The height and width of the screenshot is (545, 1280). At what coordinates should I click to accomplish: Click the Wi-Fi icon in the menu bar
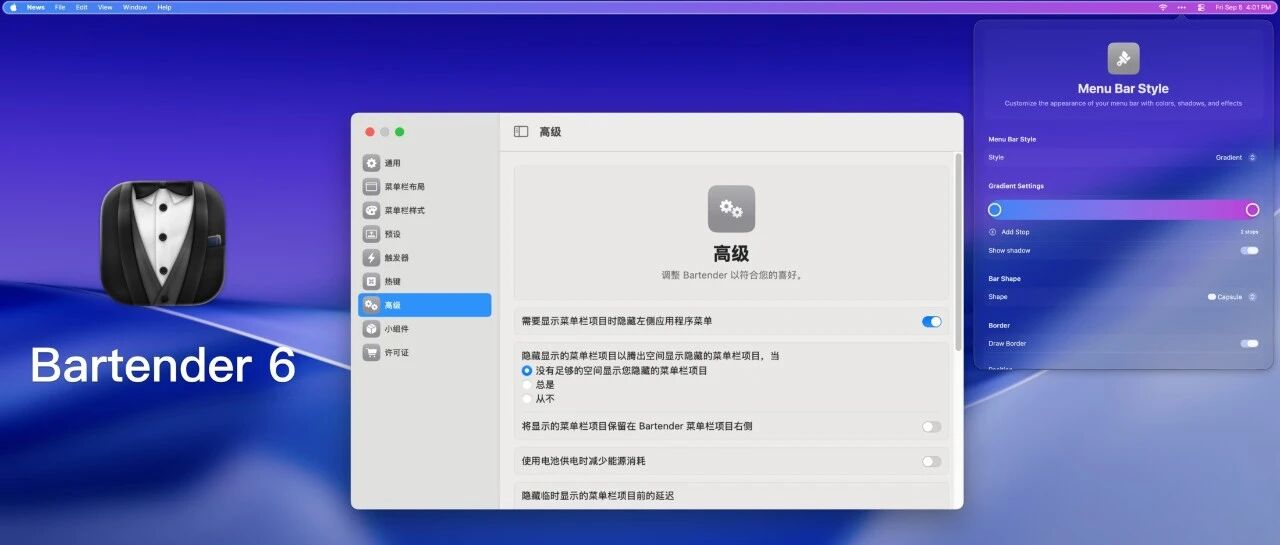pyautogui.click(x=1163, y=7)
